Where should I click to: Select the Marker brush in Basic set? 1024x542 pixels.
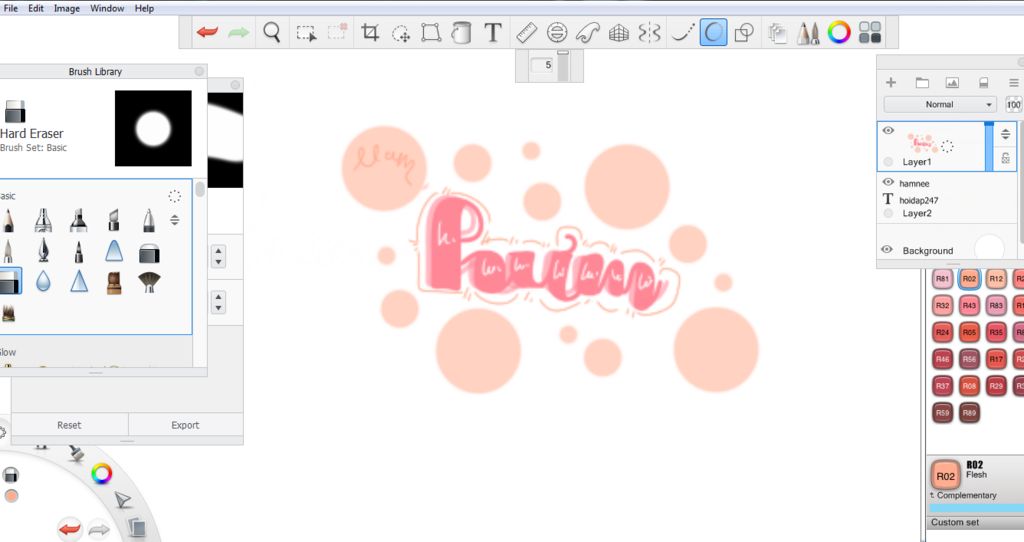(78, 221)
